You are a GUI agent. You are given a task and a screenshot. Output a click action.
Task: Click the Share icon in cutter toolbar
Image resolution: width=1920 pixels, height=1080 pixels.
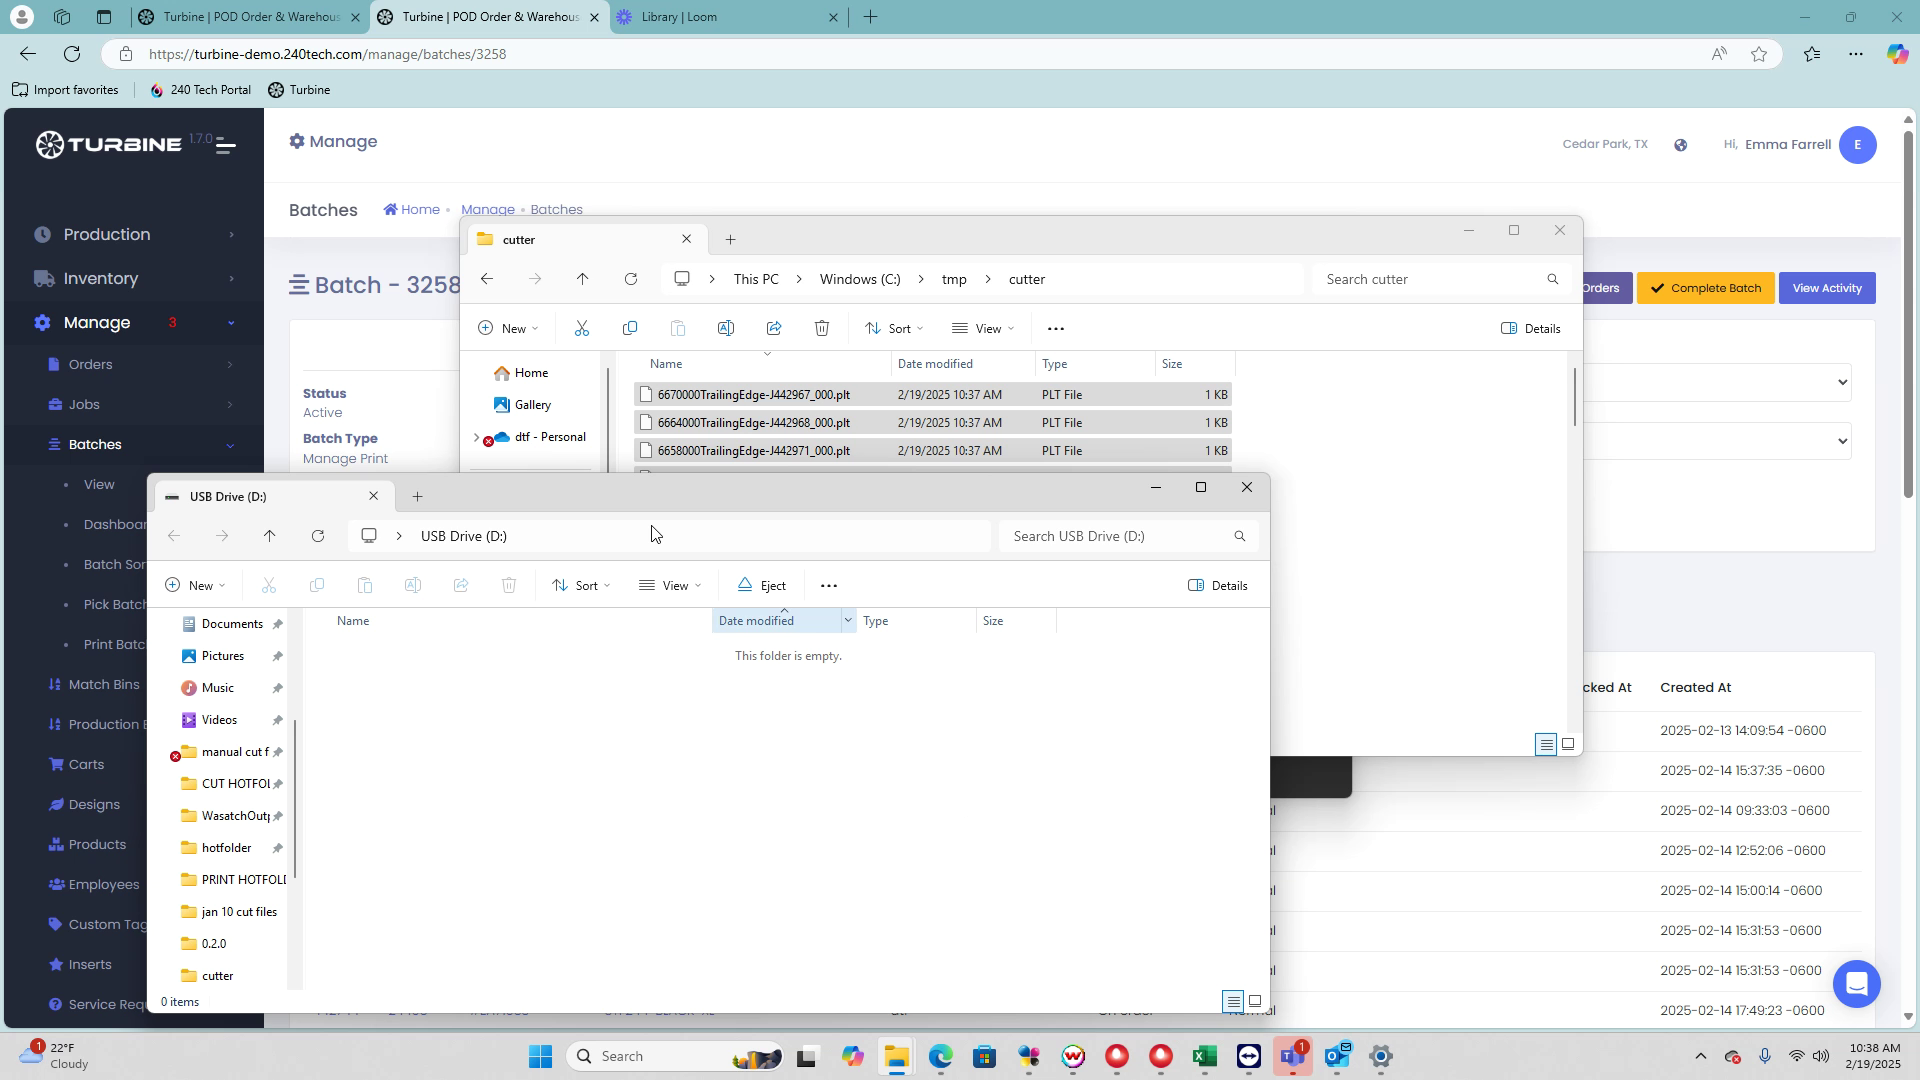point(774,329)
